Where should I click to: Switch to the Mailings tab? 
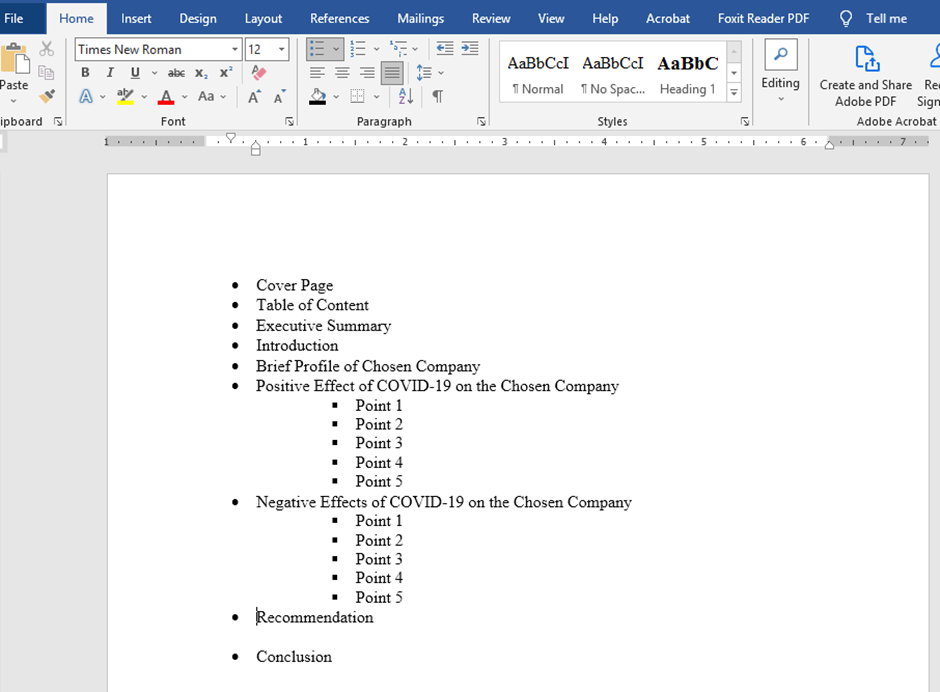[x=420, y=19]
